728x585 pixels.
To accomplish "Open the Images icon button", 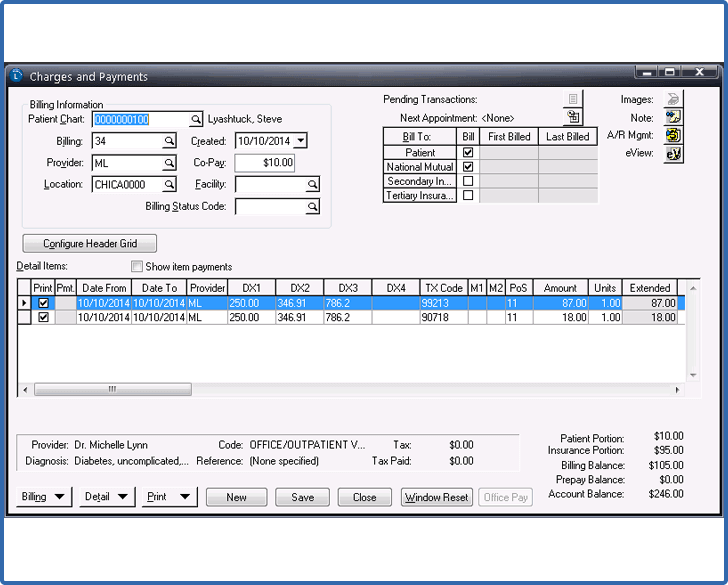I will pos(673,99).
